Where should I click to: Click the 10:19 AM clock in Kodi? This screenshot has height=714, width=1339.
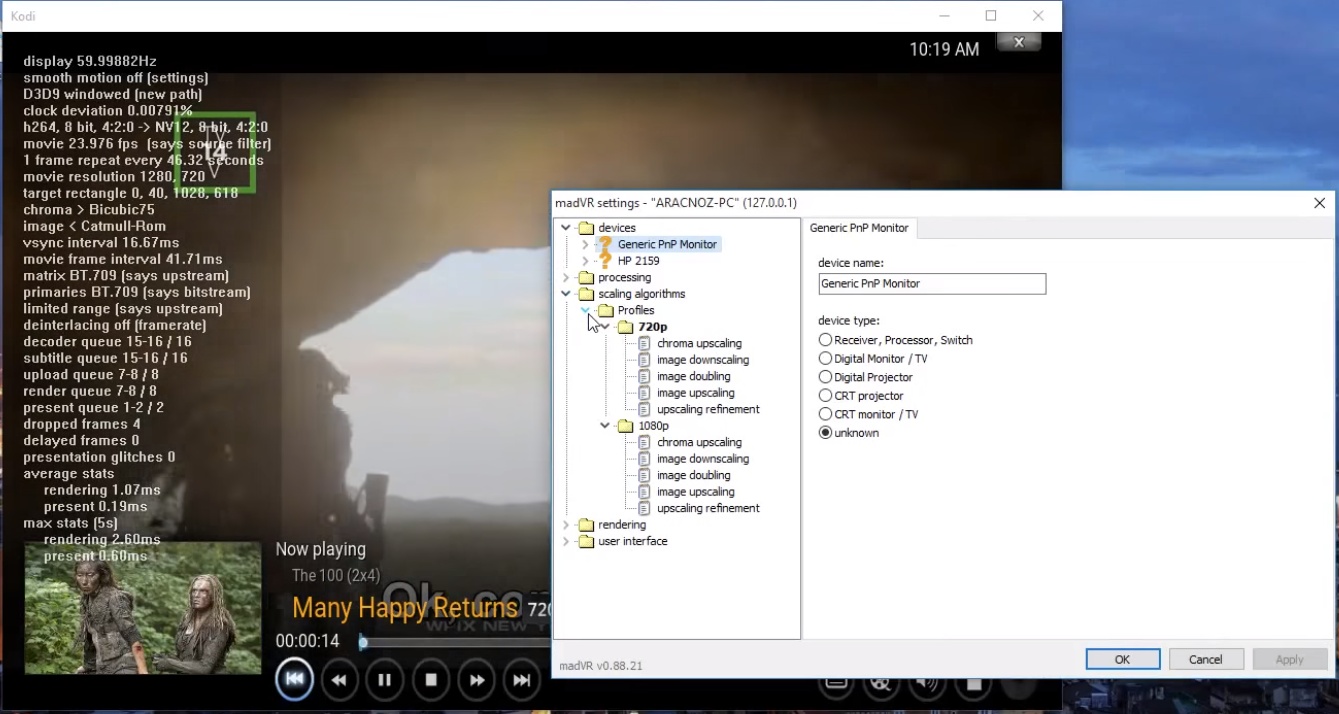tap(944, 49)
